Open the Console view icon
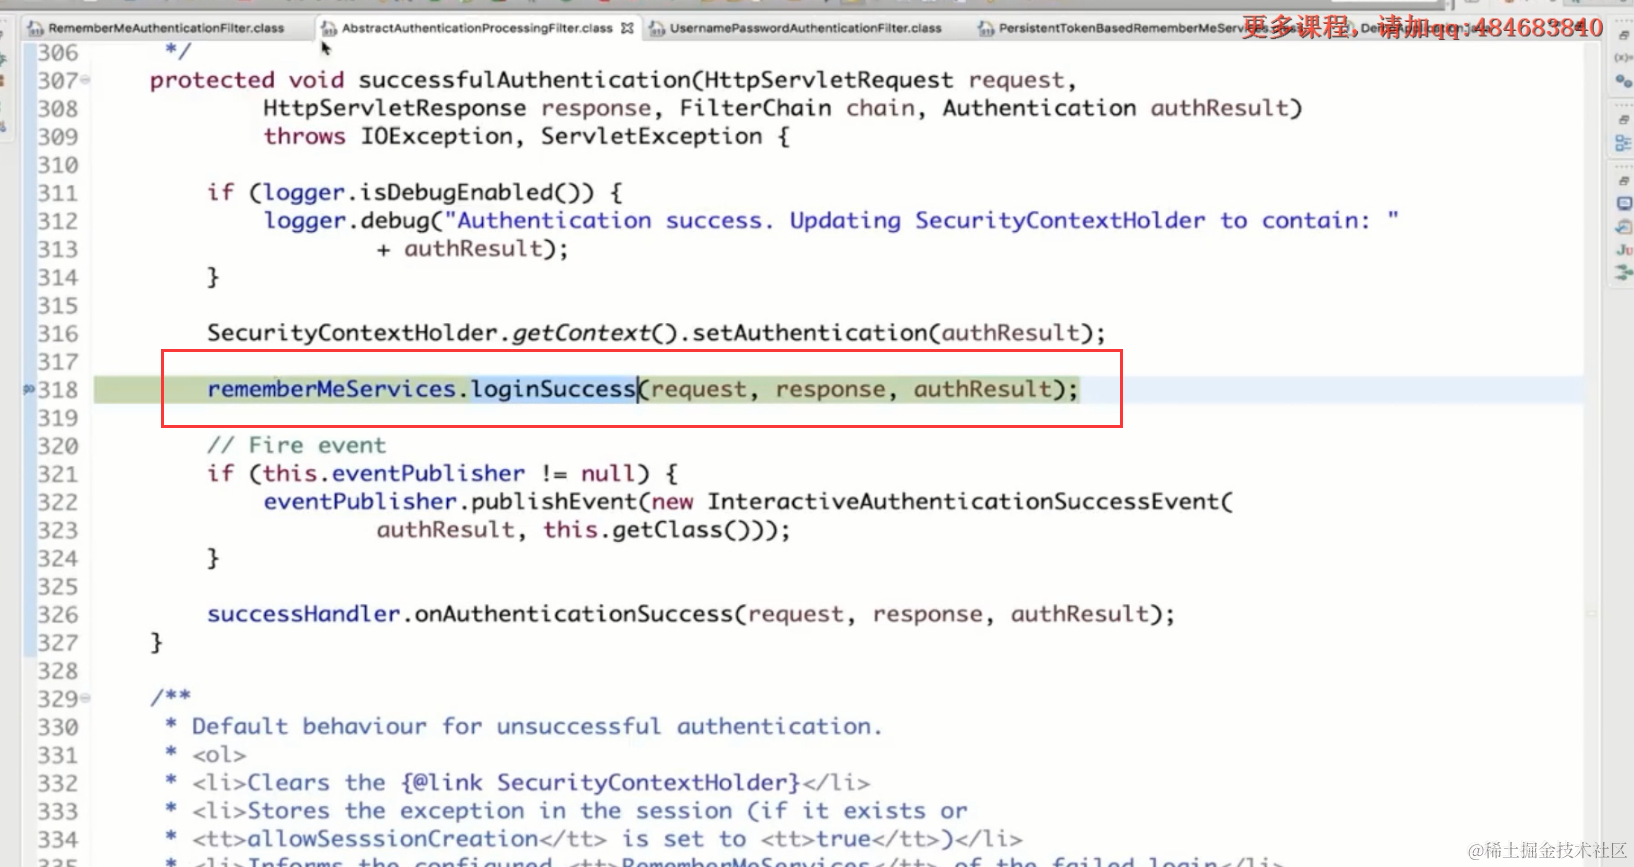The height and width of the screenshot is (867, 1634). 1622,203
